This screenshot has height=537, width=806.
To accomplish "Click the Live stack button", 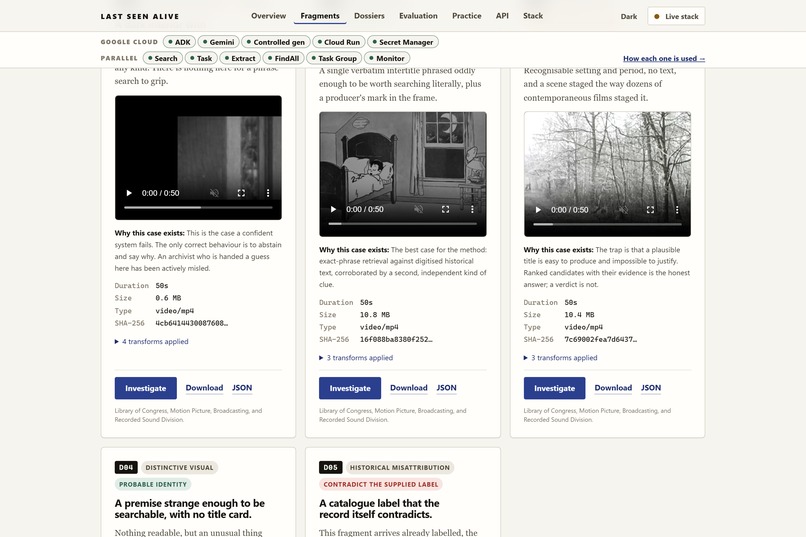I will 676,16.
